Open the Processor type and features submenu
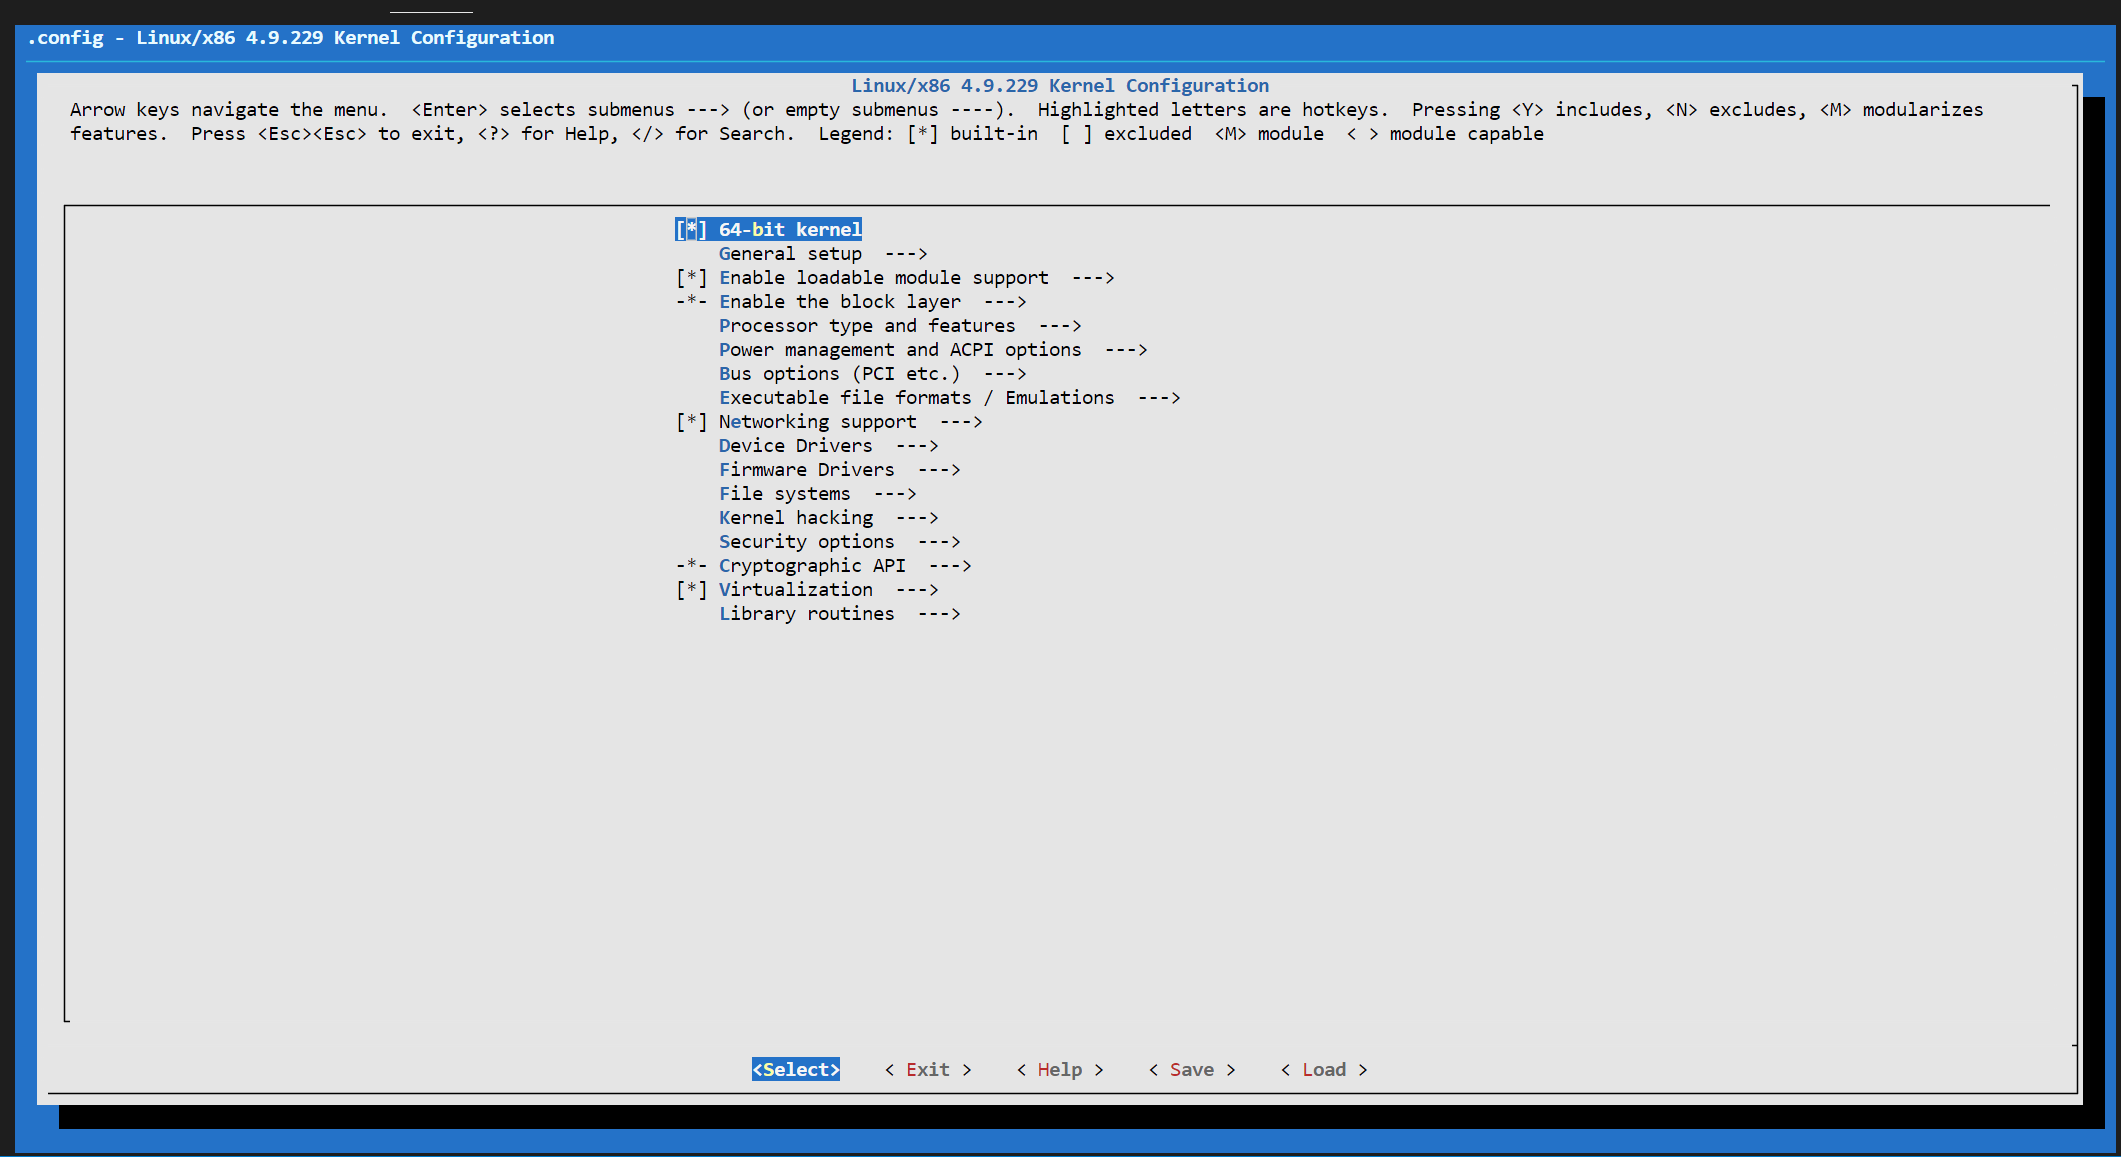Screen dimensions: 2121x1157 tap(900, 326)
